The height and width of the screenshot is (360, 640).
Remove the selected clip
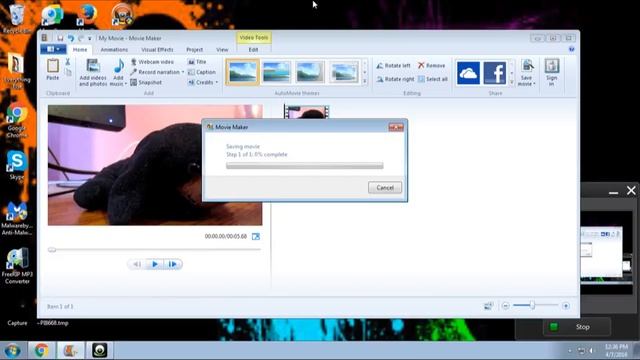pyautogui.click(x=431, y=65)
